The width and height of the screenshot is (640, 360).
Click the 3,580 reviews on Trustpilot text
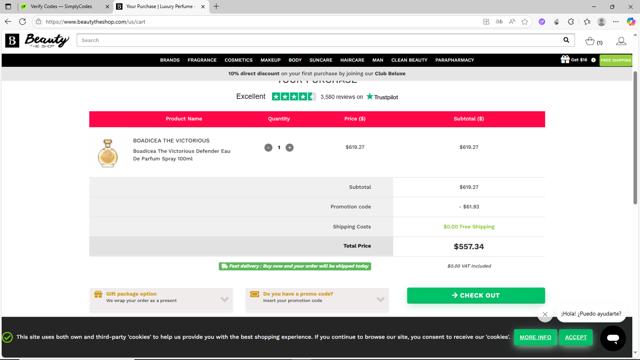[x=342, y=97]
